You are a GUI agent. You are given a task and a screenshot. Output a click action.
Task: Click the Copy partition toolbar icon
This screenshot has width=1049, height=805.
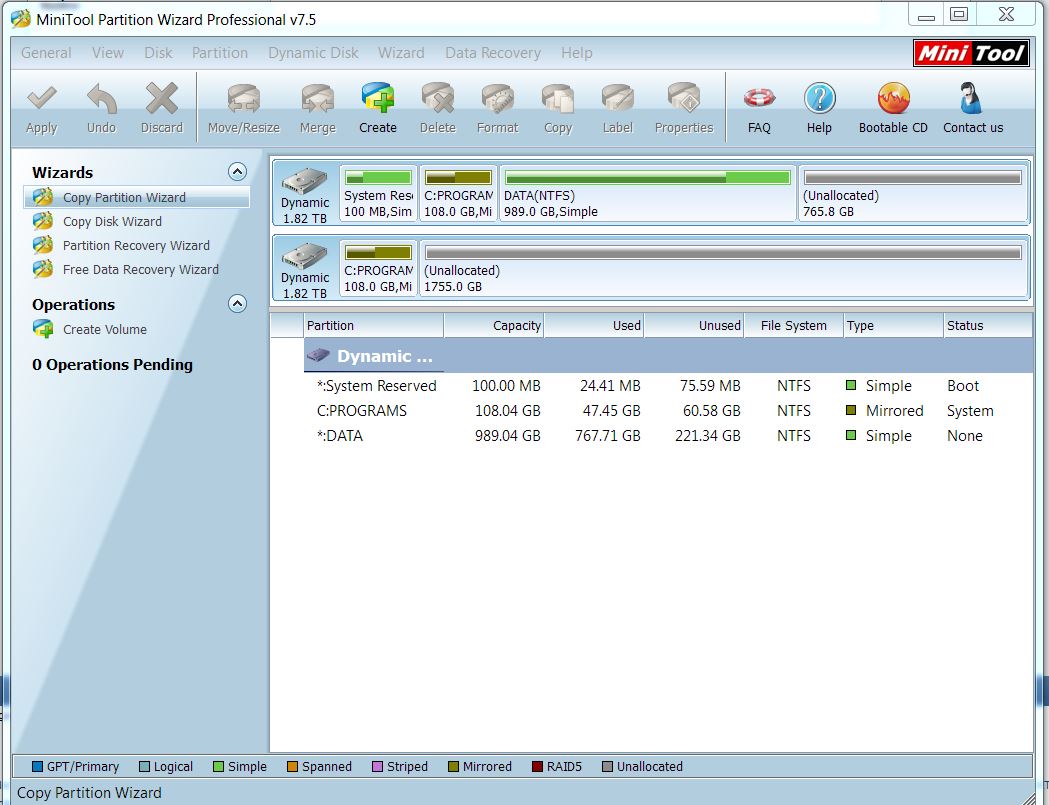(557, 100)
